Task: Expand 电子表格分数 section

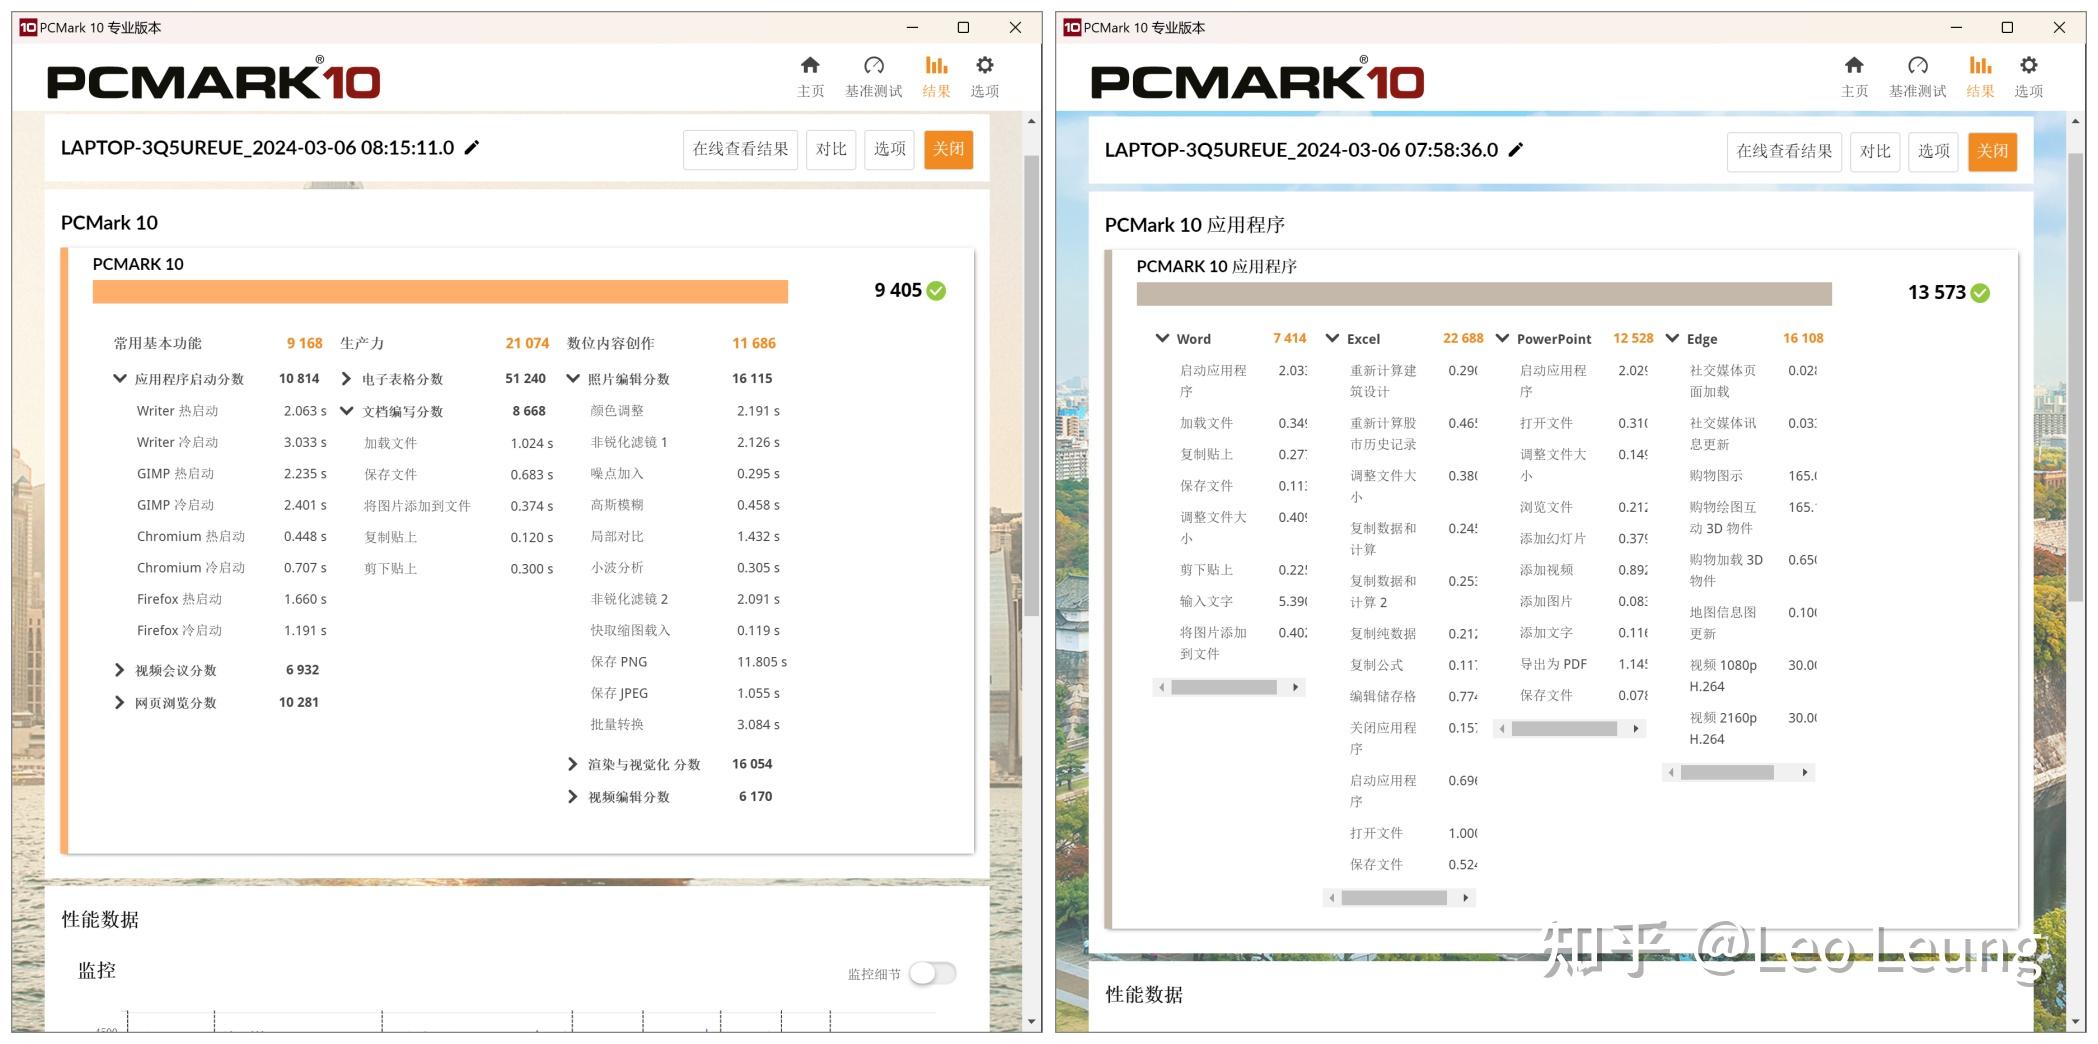Action: (x=346, y=379)
